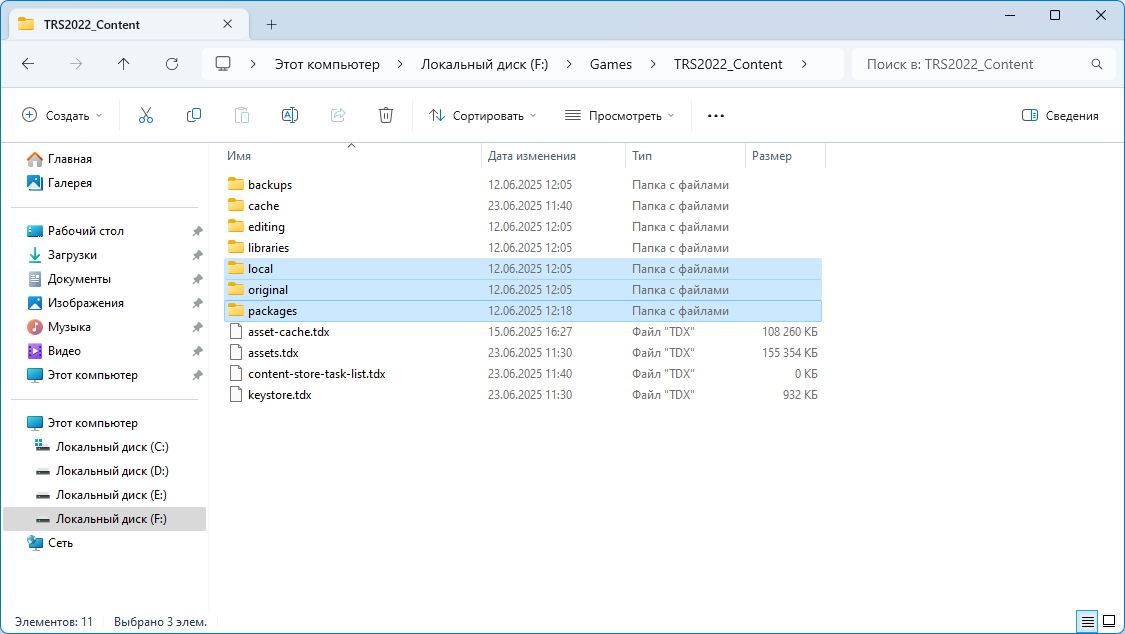Viewport: 1125px width, 634px height.
Task: Select the editing folder
Action: pyautogui.click(x=523, y=227)
